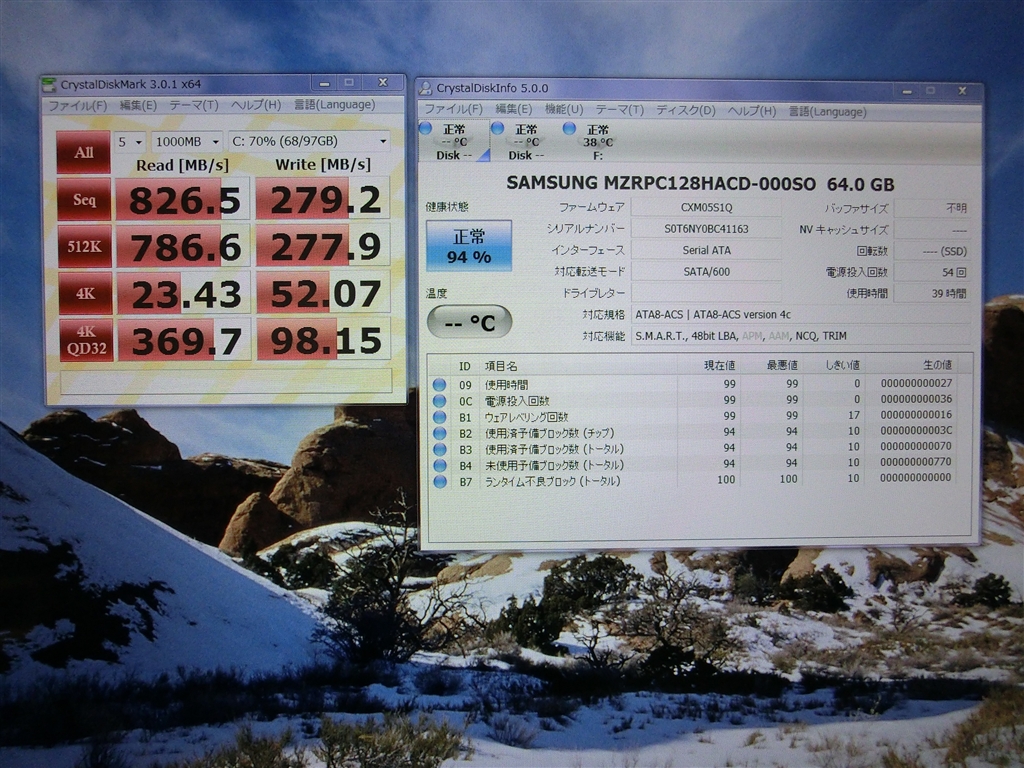Click raw value 00000000003C

tap(916, 430)
